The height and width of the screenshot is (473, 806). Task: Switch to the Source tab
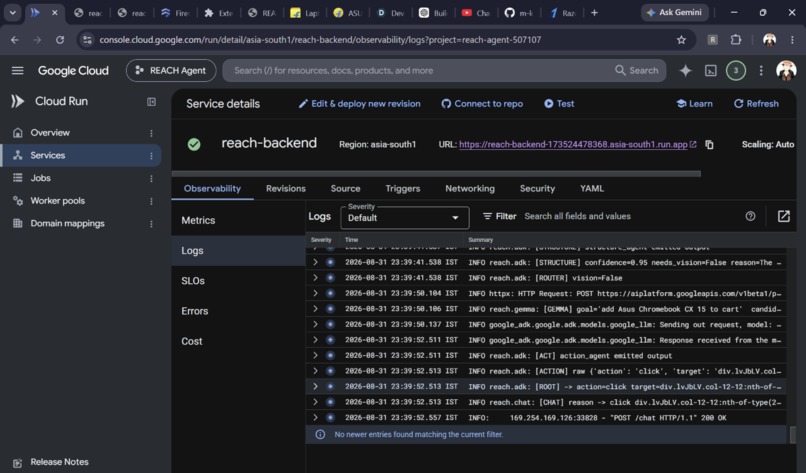click(x=345, y=189)
